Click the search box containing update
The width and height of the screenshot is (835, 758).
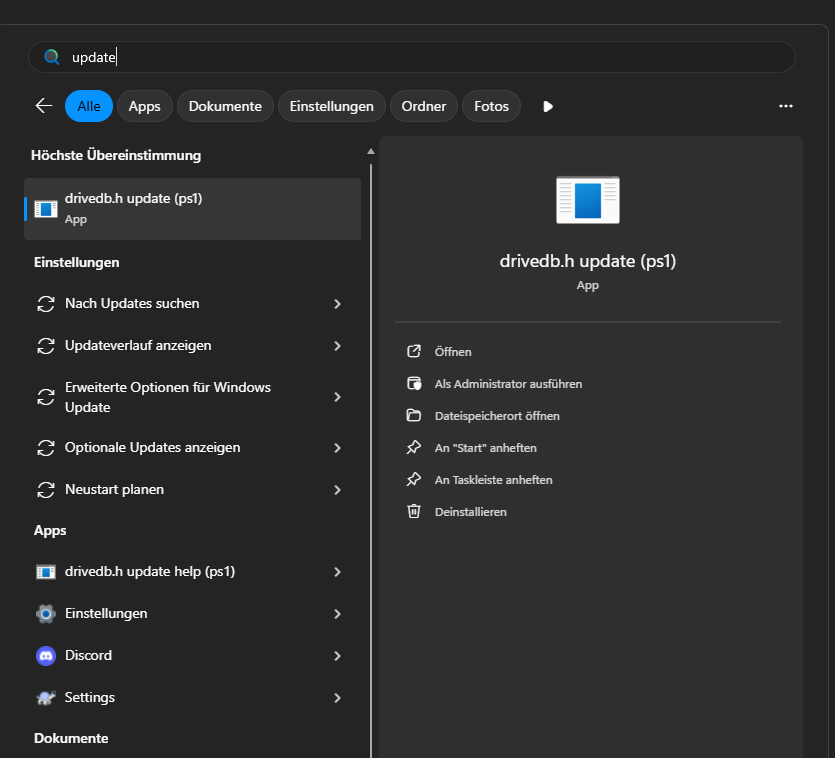[x=412, y=57]
